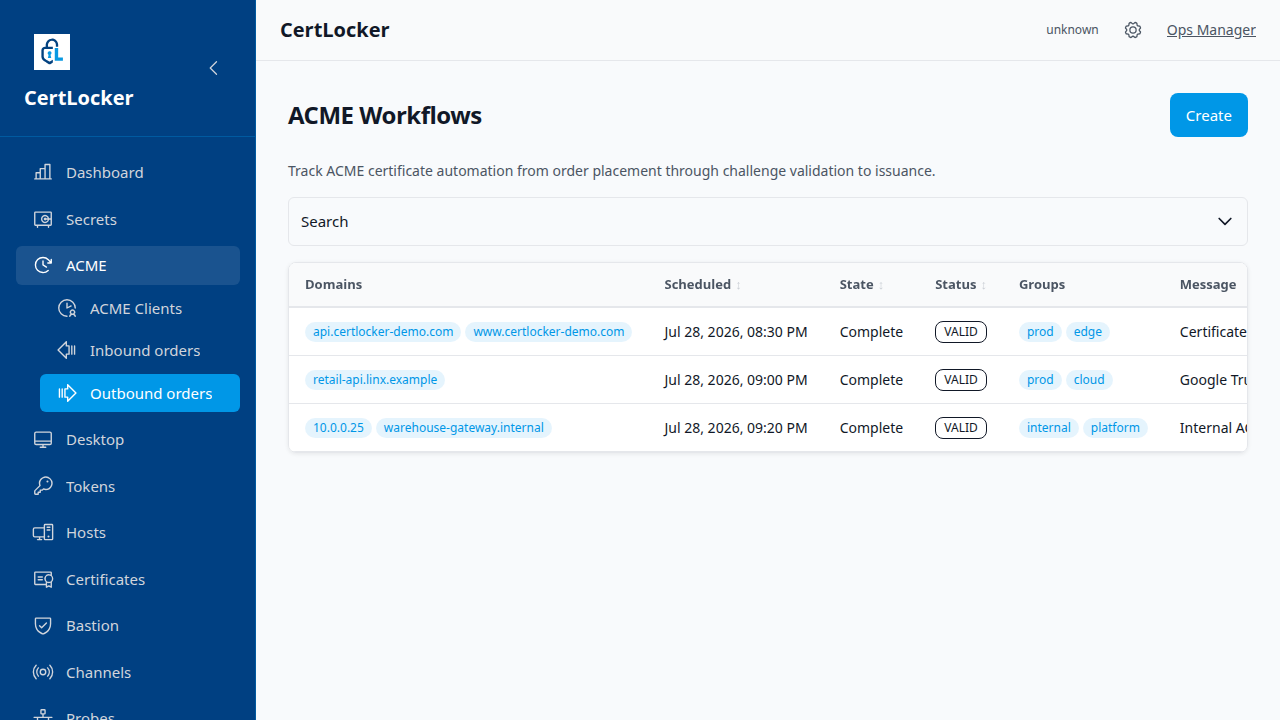Click Jul 28, 2026, 09:20 PM cell

pos(736,427)
